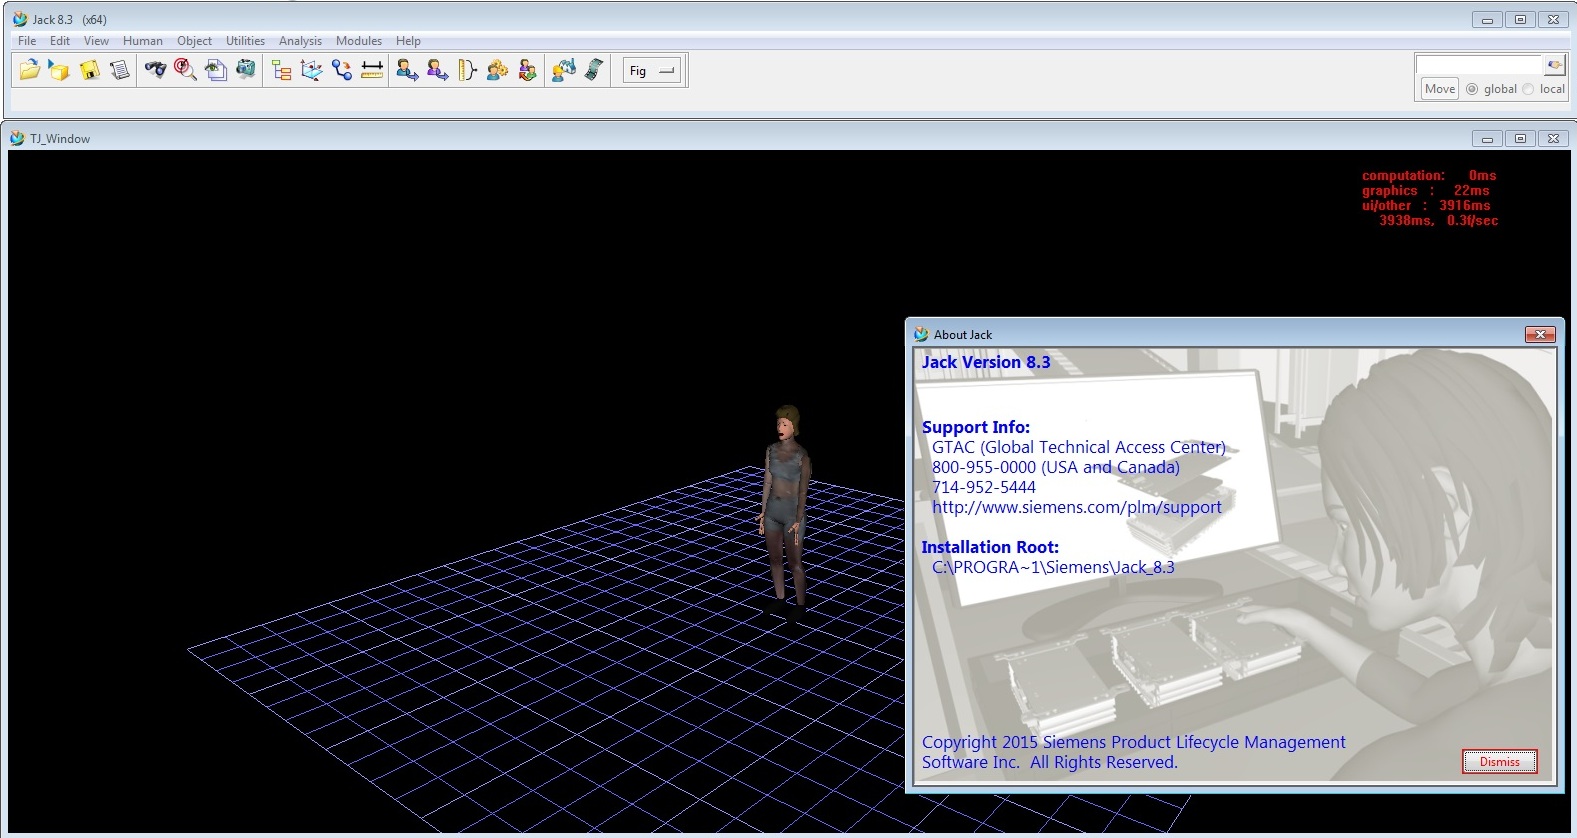1577x838 pixels.
Task: Click the ruler with brace scaling icon
Action: tap(467, 70)
